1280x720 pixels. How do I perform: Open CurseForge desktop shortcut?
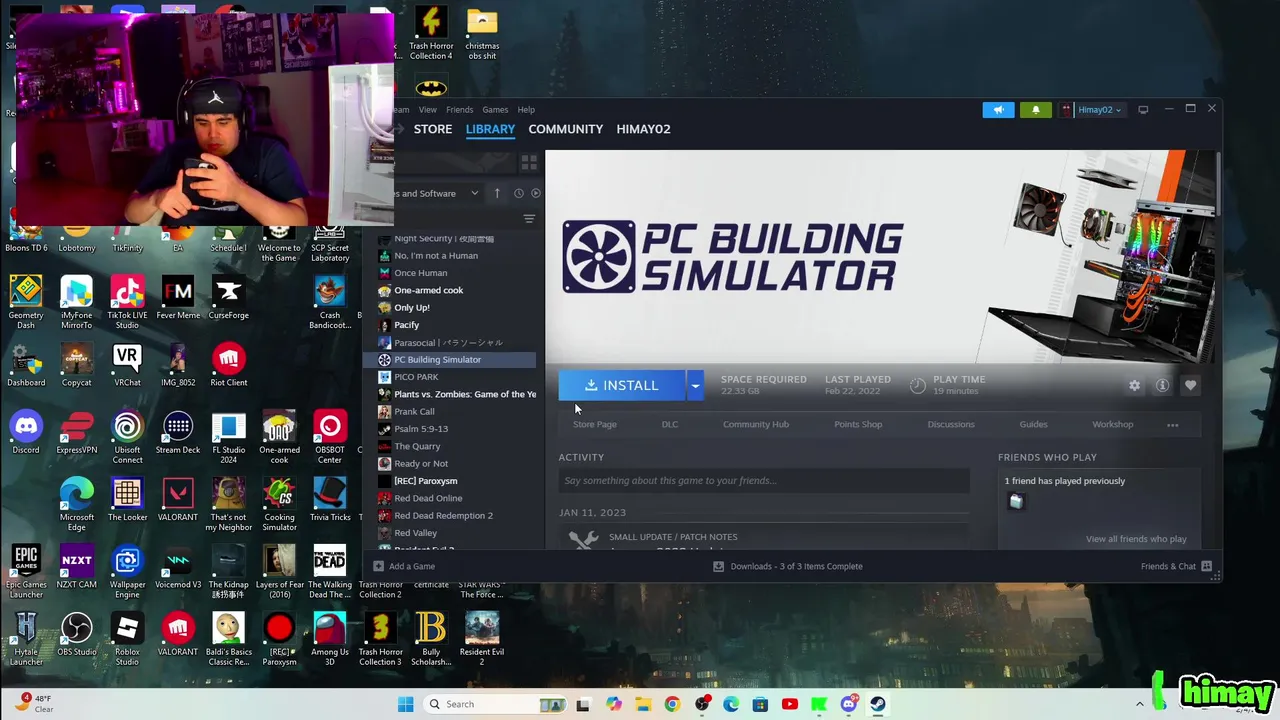click(229, 297)
